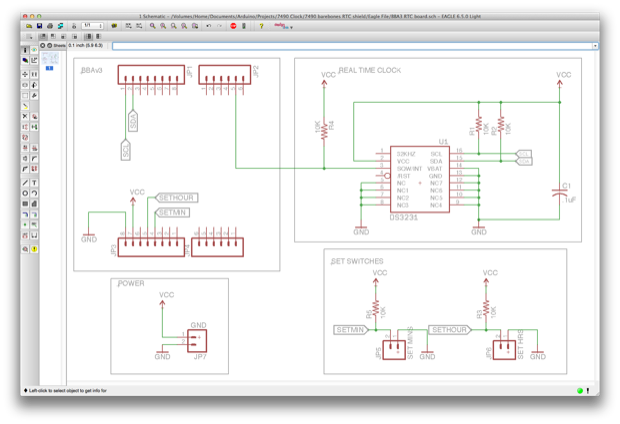This screenshot has width=620, height=424.
Task: Select the Invoke tool
Action: point(34,169)
